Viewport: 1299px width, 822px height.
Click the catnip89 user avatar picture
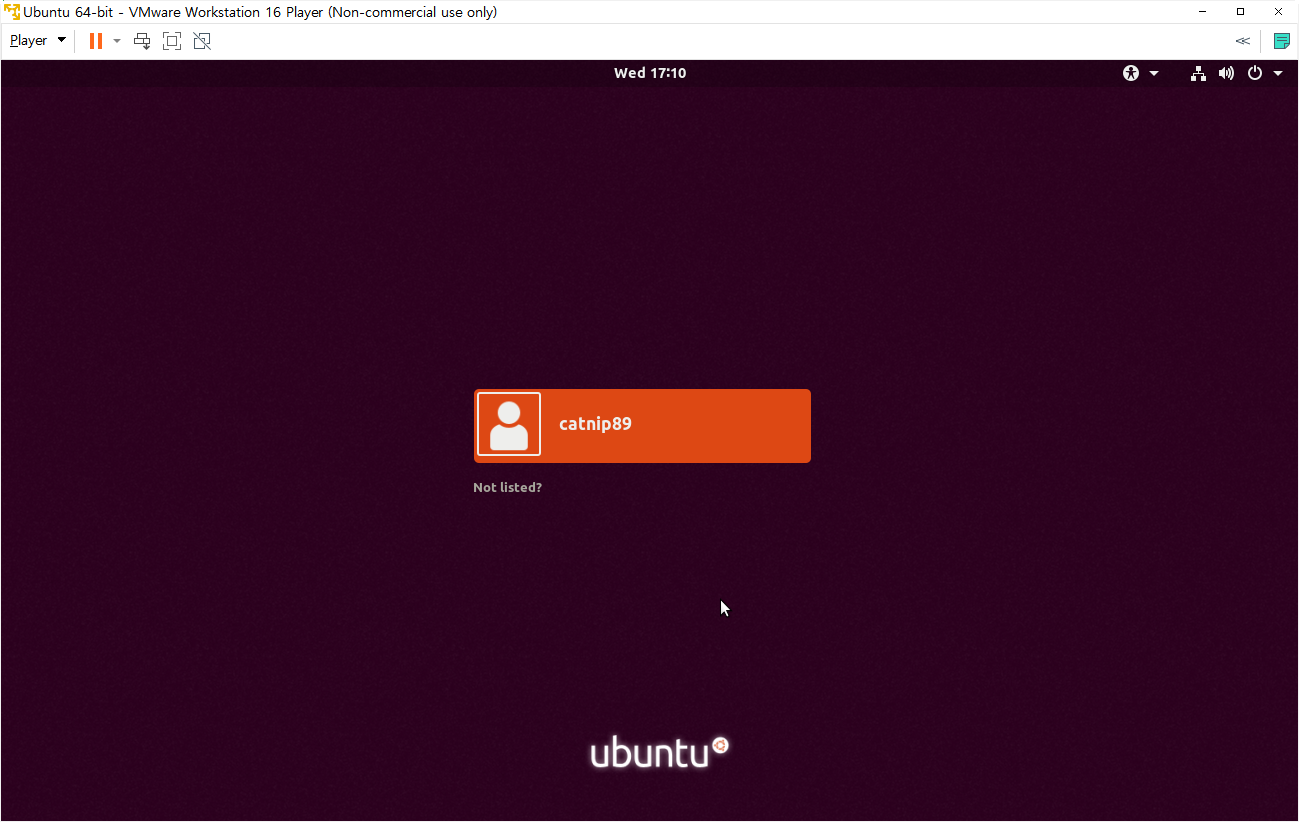(509, 424)
